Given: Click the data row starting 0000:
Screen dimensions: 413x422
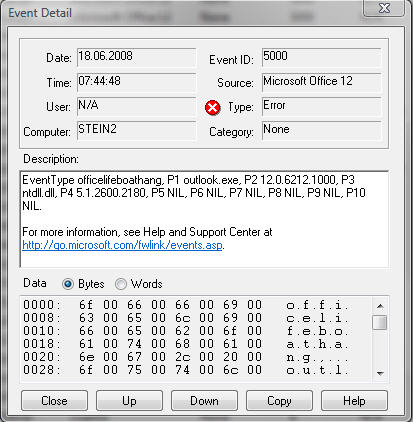Looking at the screenshot, I should [186, 305].
